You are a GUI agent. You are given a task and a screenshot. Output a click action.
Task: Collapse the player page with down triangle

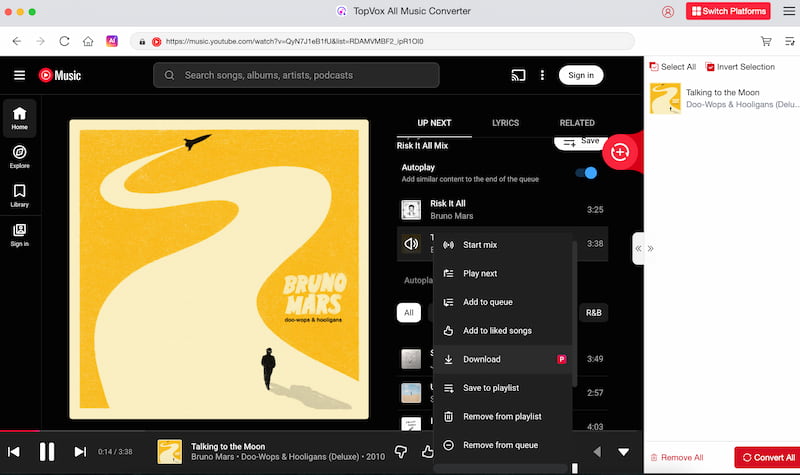pyautogui.click(x=623, y=452)
